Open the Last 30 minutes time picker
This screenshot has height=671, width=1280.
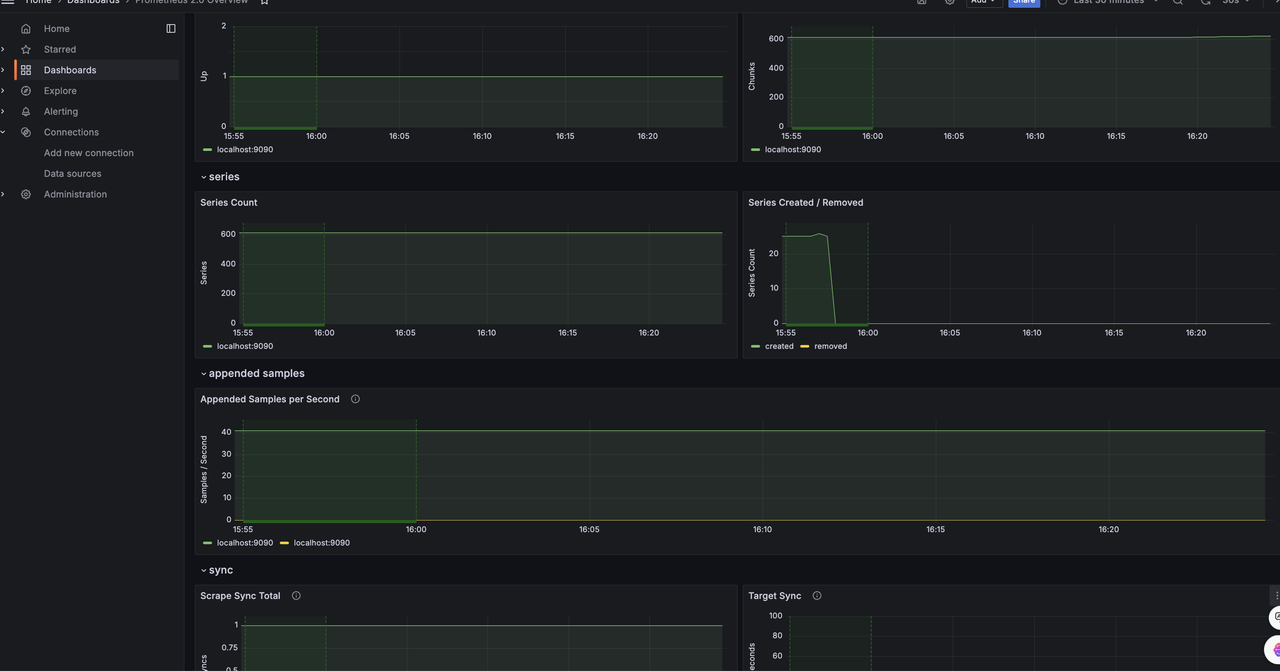pos(1105,2)
